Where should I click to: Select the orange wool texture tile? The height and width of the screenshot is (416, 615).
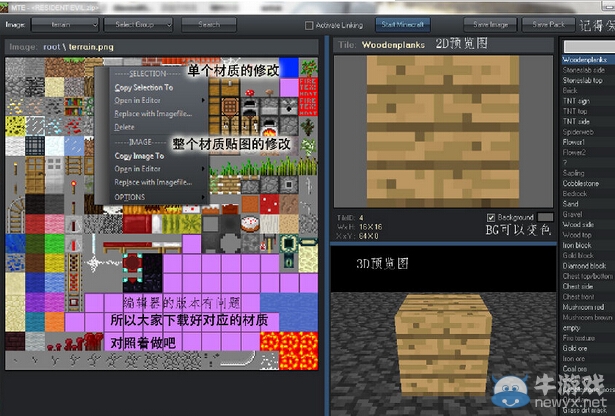pos(55,322)
